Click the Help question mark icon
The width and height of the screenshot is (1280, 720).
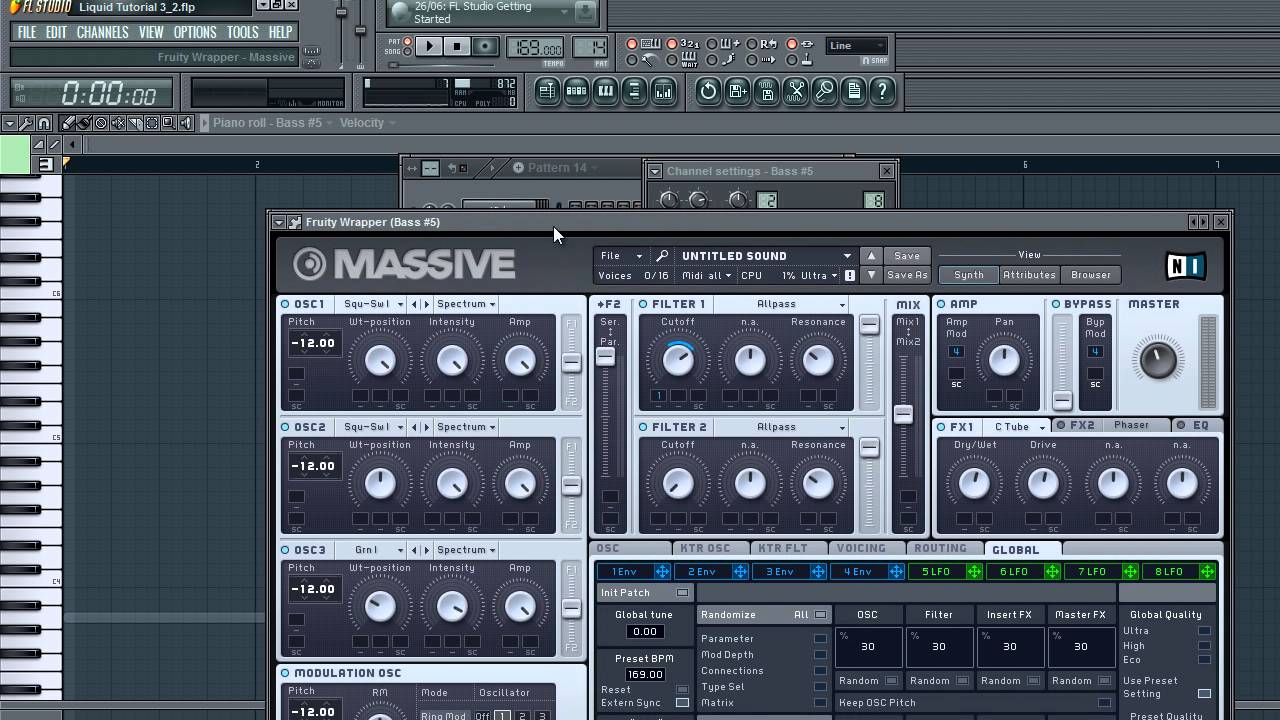tap(882, 92)
